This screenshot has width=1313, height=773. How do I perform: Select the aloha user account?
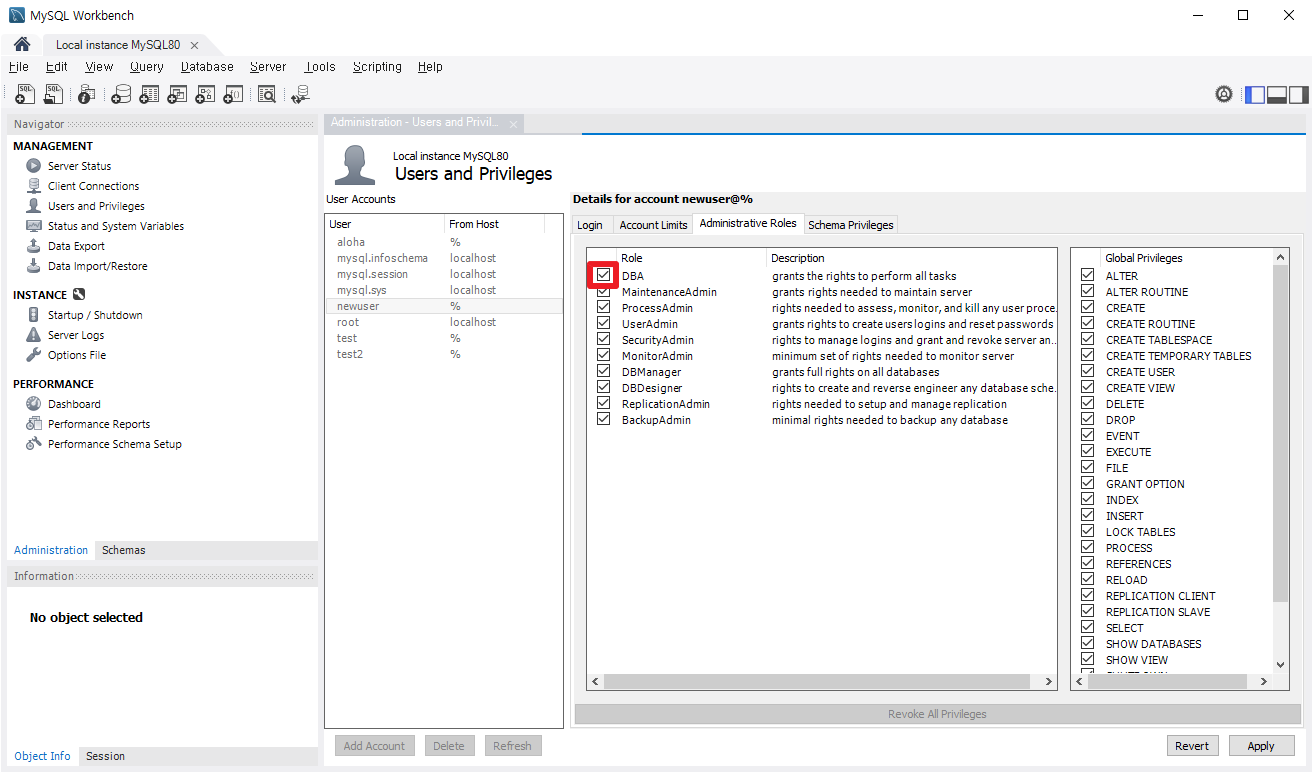[444, 242]
